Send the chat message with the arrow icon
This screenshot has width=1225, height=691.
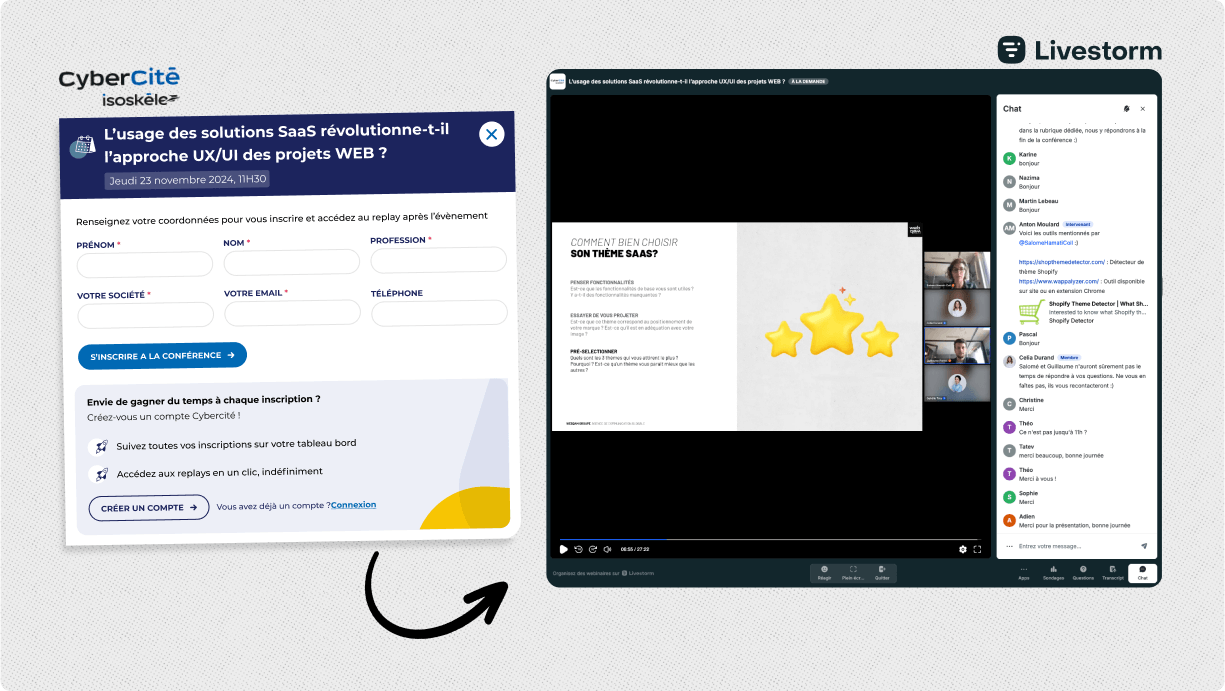(1144, 546)
